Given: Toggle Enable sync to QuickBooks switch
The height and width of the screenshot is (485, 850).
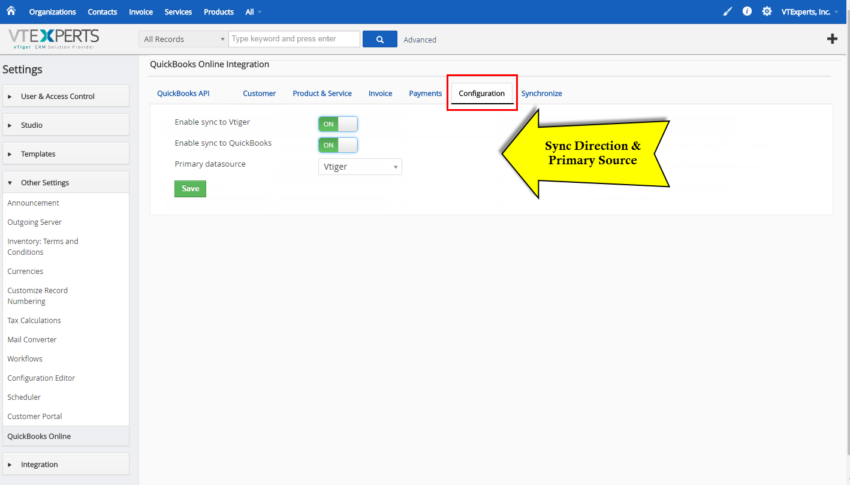Looking at the screenshot, I should tap(338, 145).
